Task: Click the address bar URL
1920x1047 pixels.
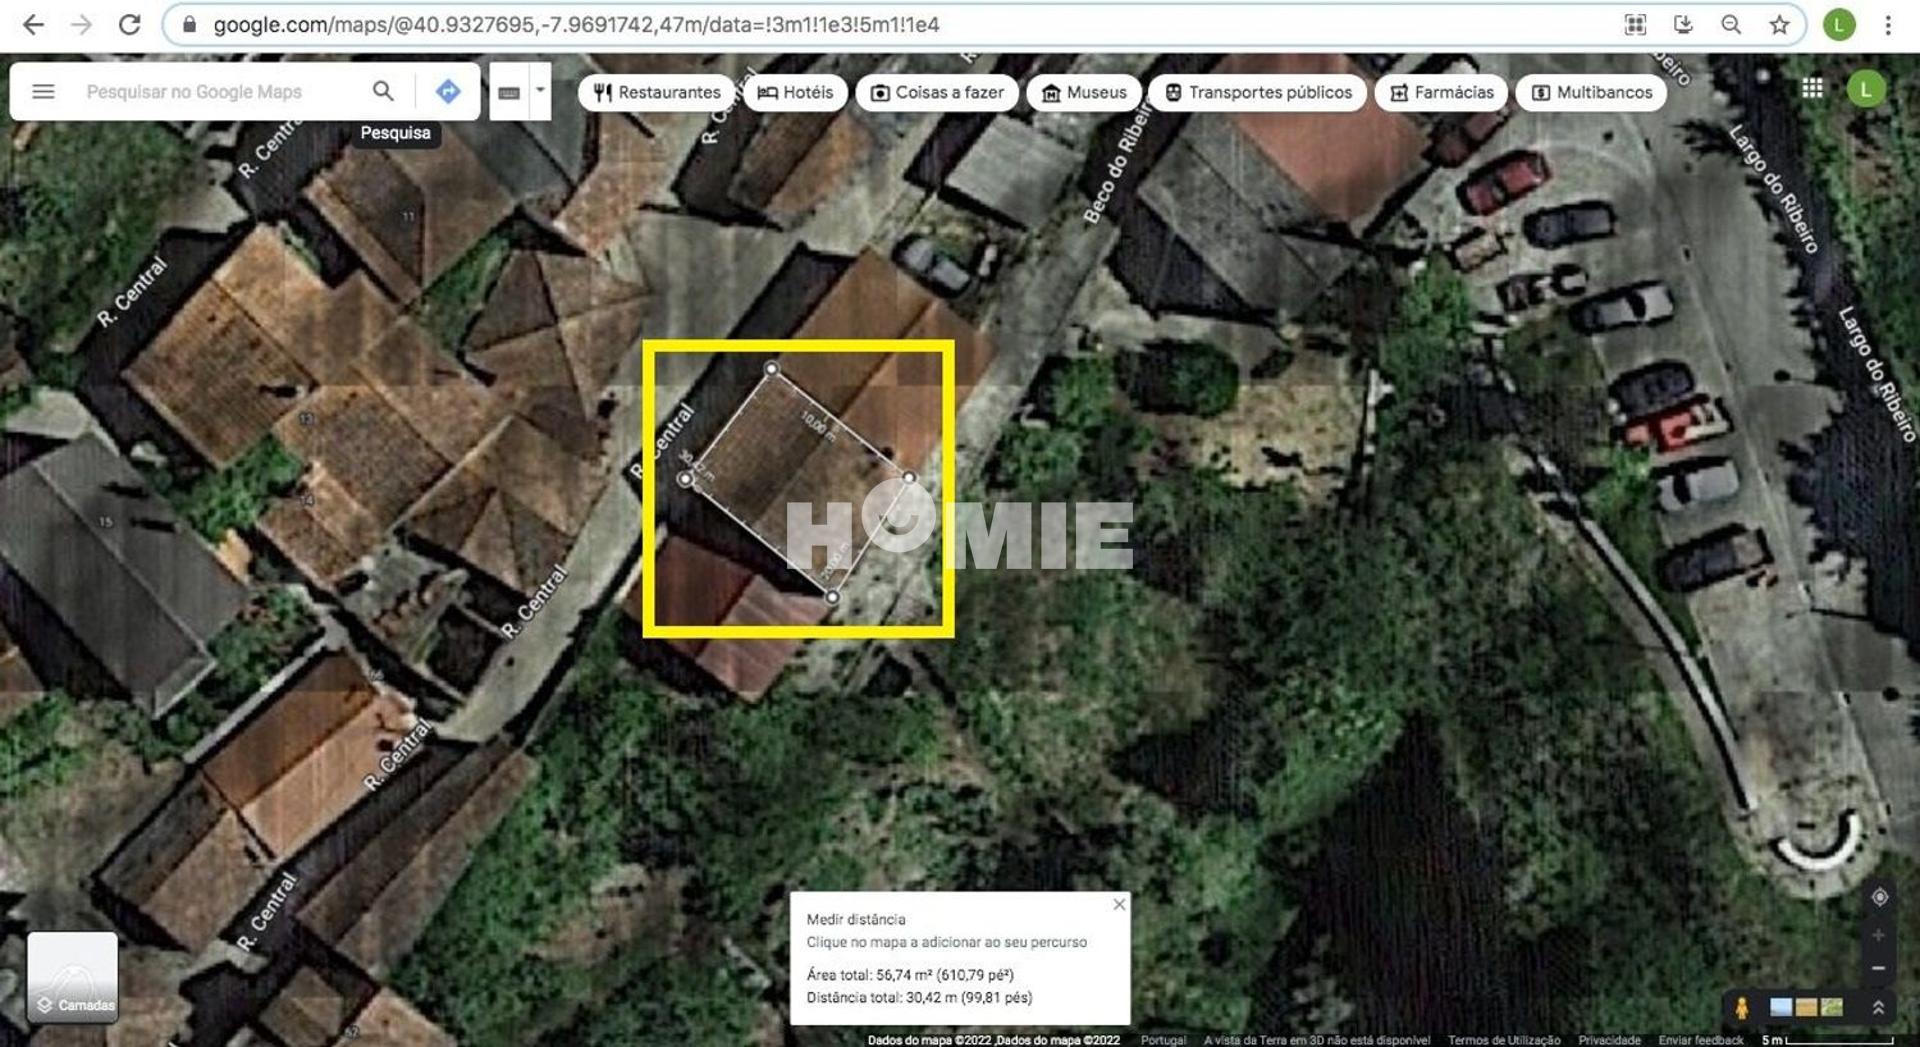Action: [x=576, y=25]
